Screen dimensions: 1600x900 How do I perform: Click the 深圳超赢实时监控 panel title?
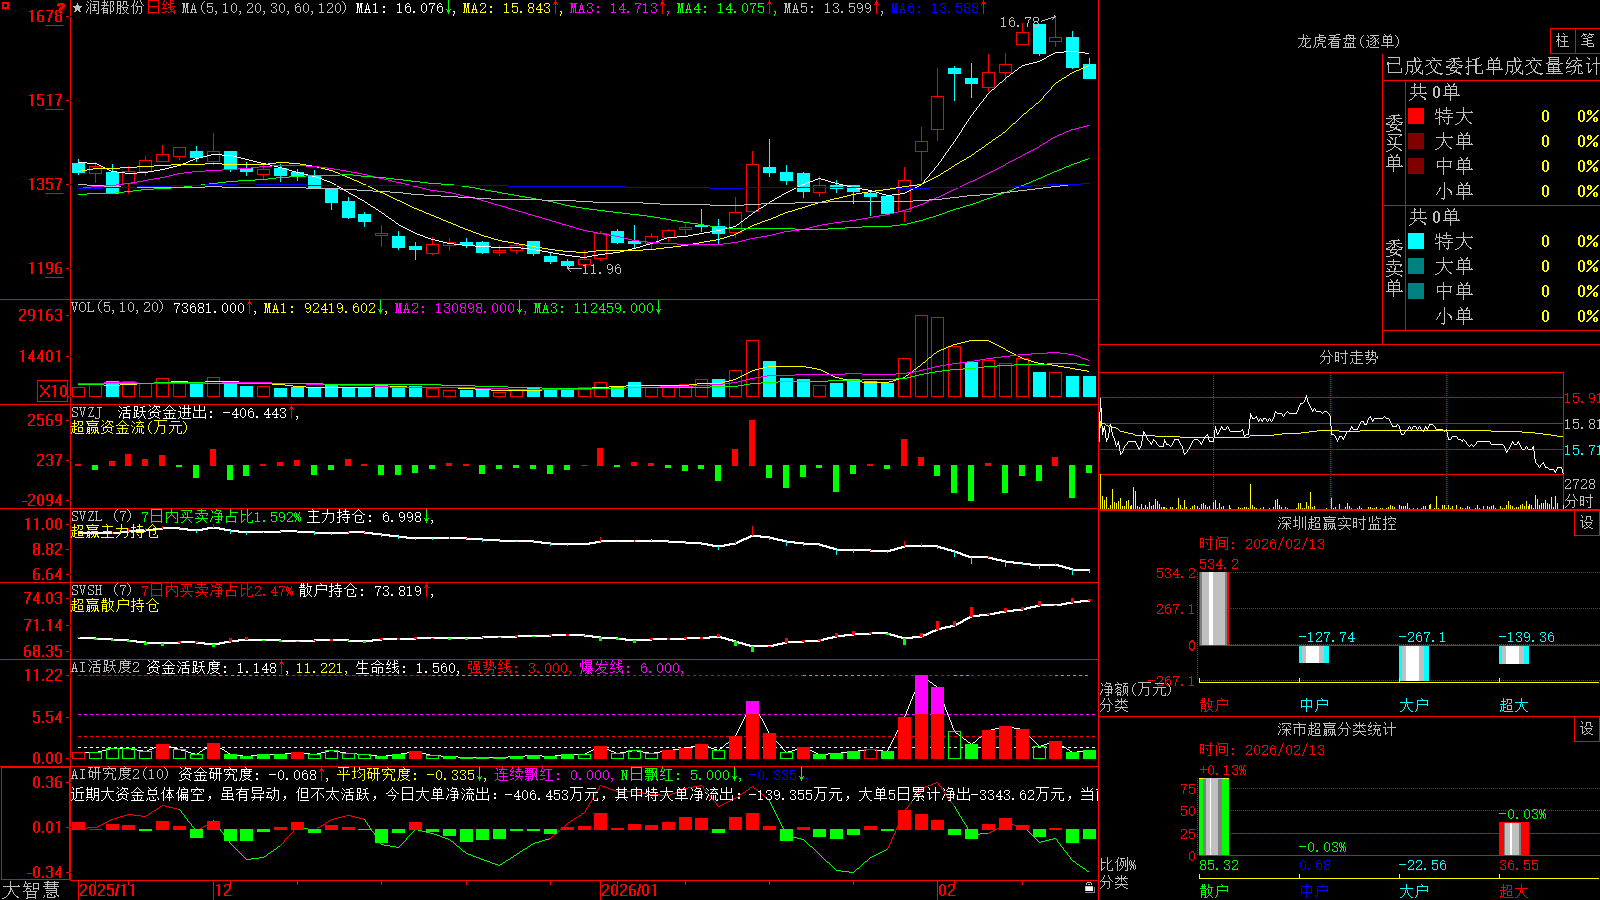click(x=1336, y=523)
